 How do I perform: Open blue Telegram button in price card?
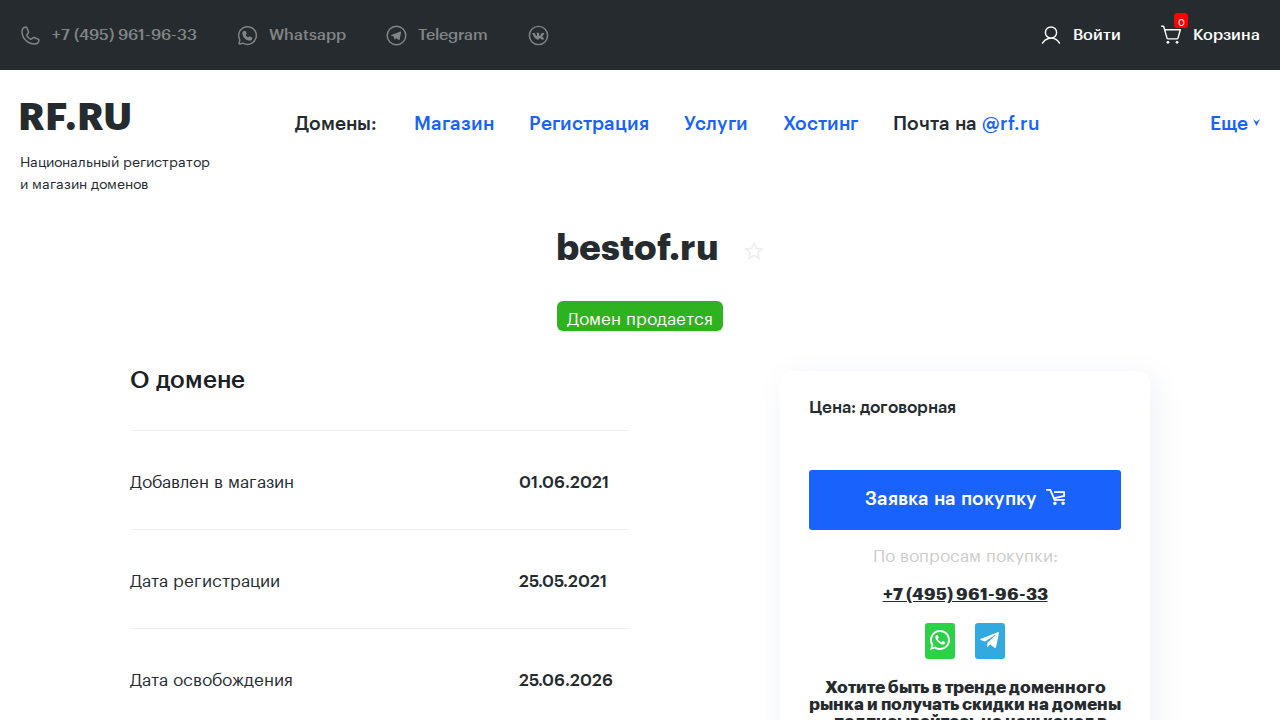coord(990,641)
